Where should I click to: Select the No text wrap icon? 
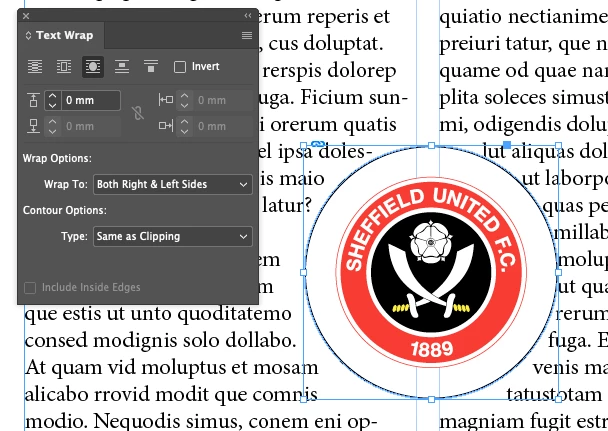(35, 67)
